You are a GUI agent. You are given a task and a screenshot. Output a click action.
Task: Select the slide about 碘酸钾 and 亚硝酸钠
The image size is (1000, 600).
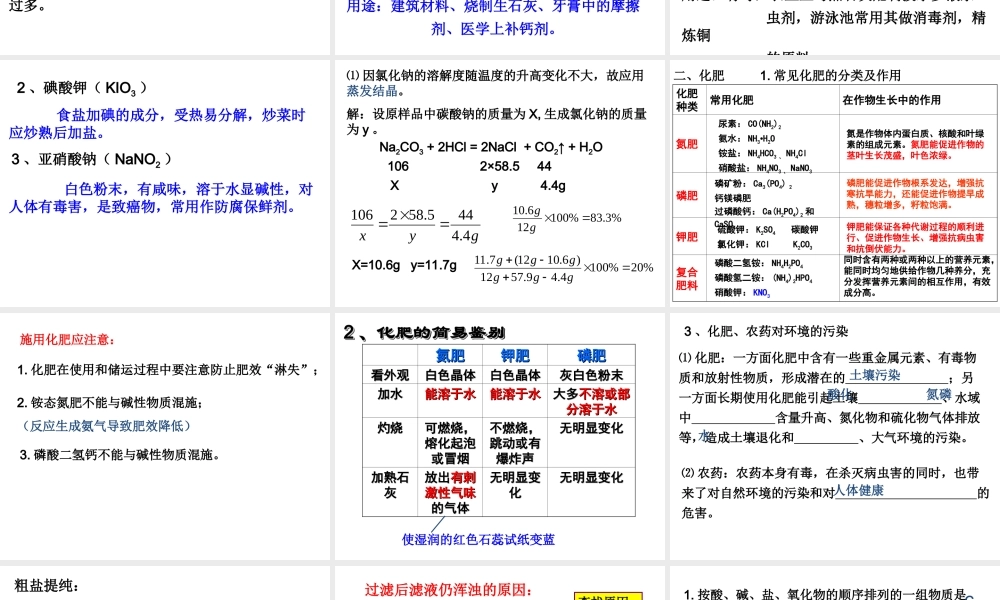pos(165,183)
